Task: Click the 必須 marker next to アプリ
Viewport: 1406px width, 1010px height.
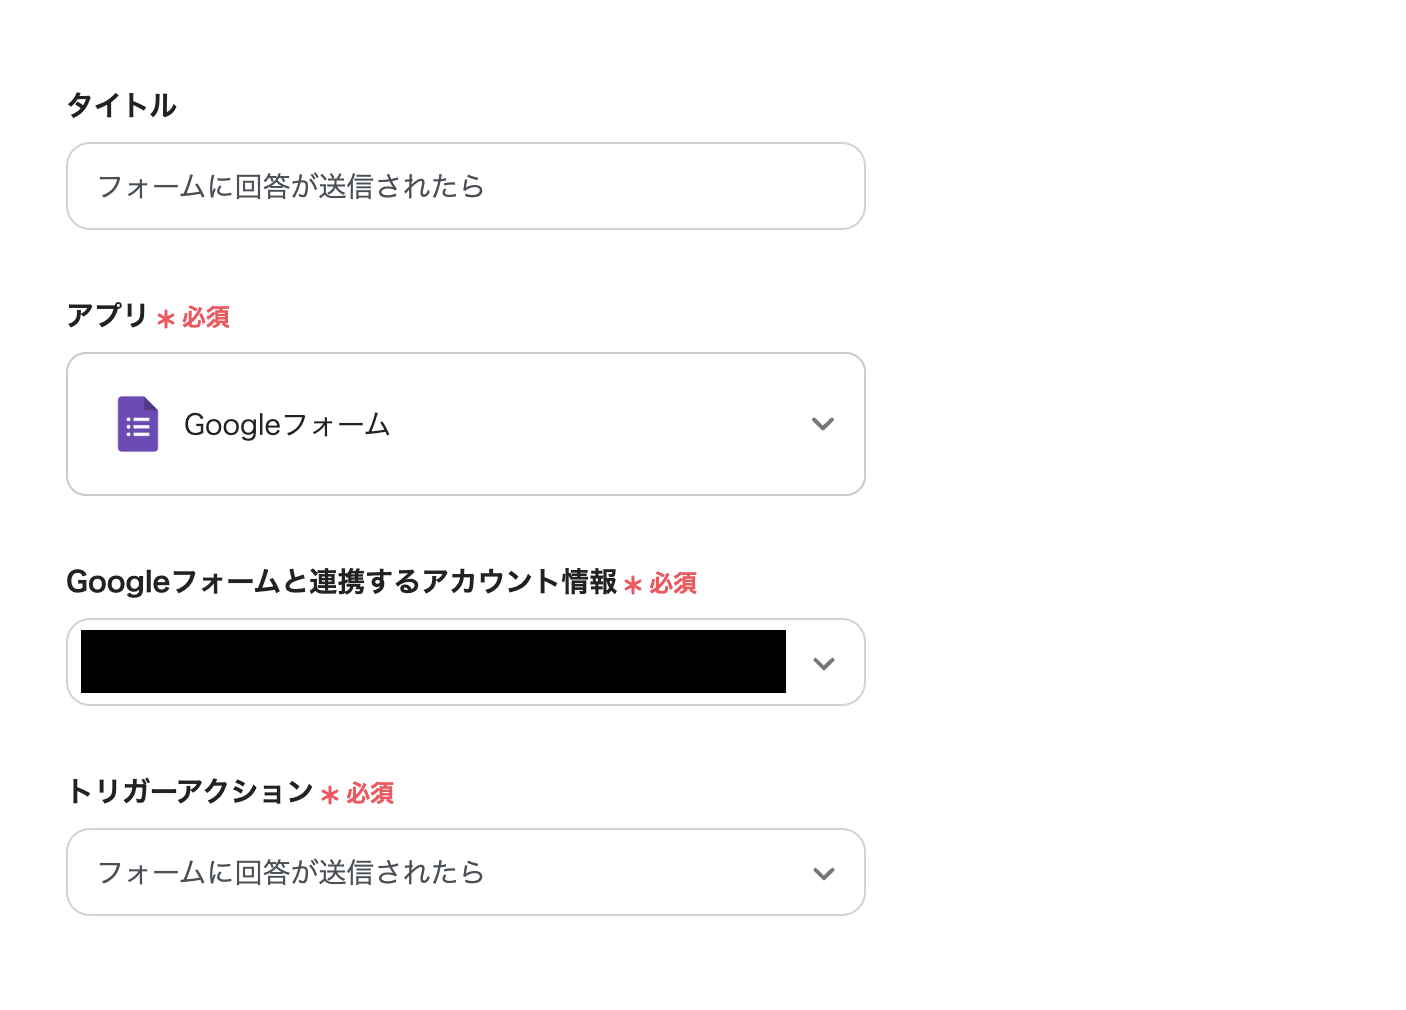Action: pyautogui.click(x=206, y=318)
